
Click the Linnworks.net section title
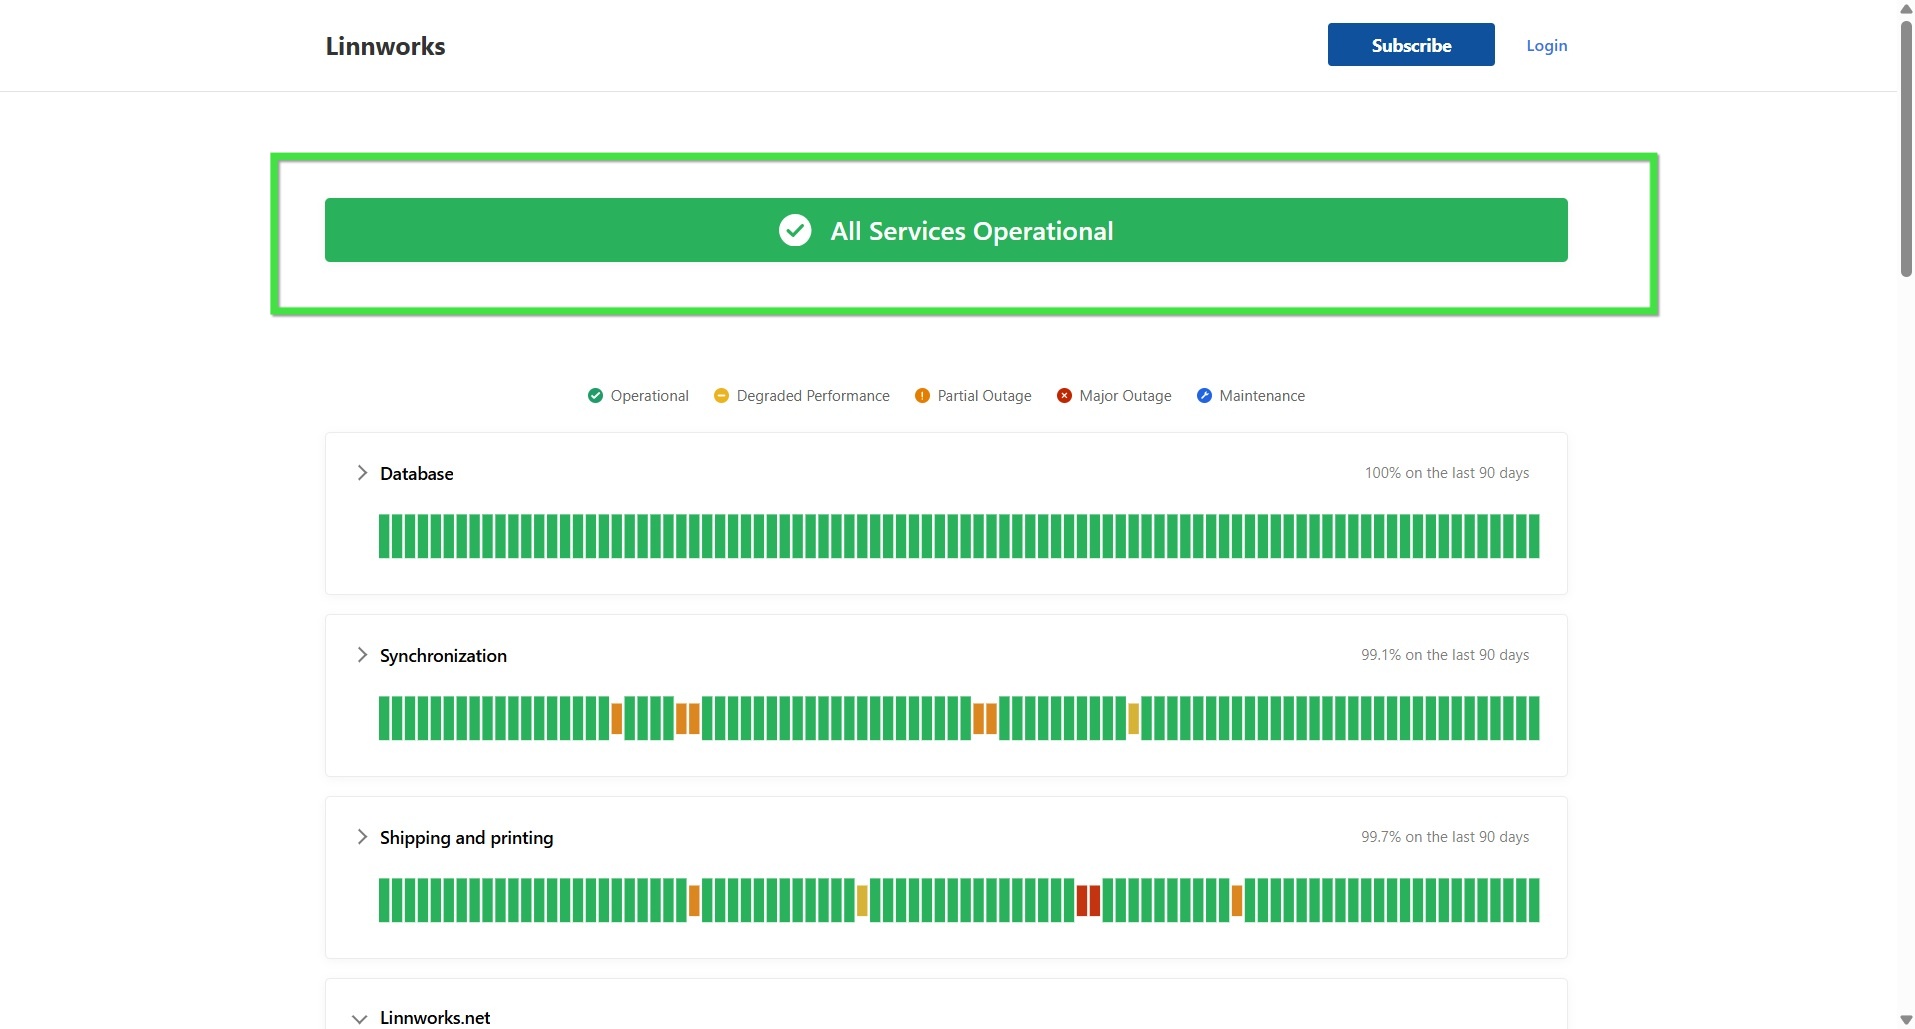[435, 1018]
